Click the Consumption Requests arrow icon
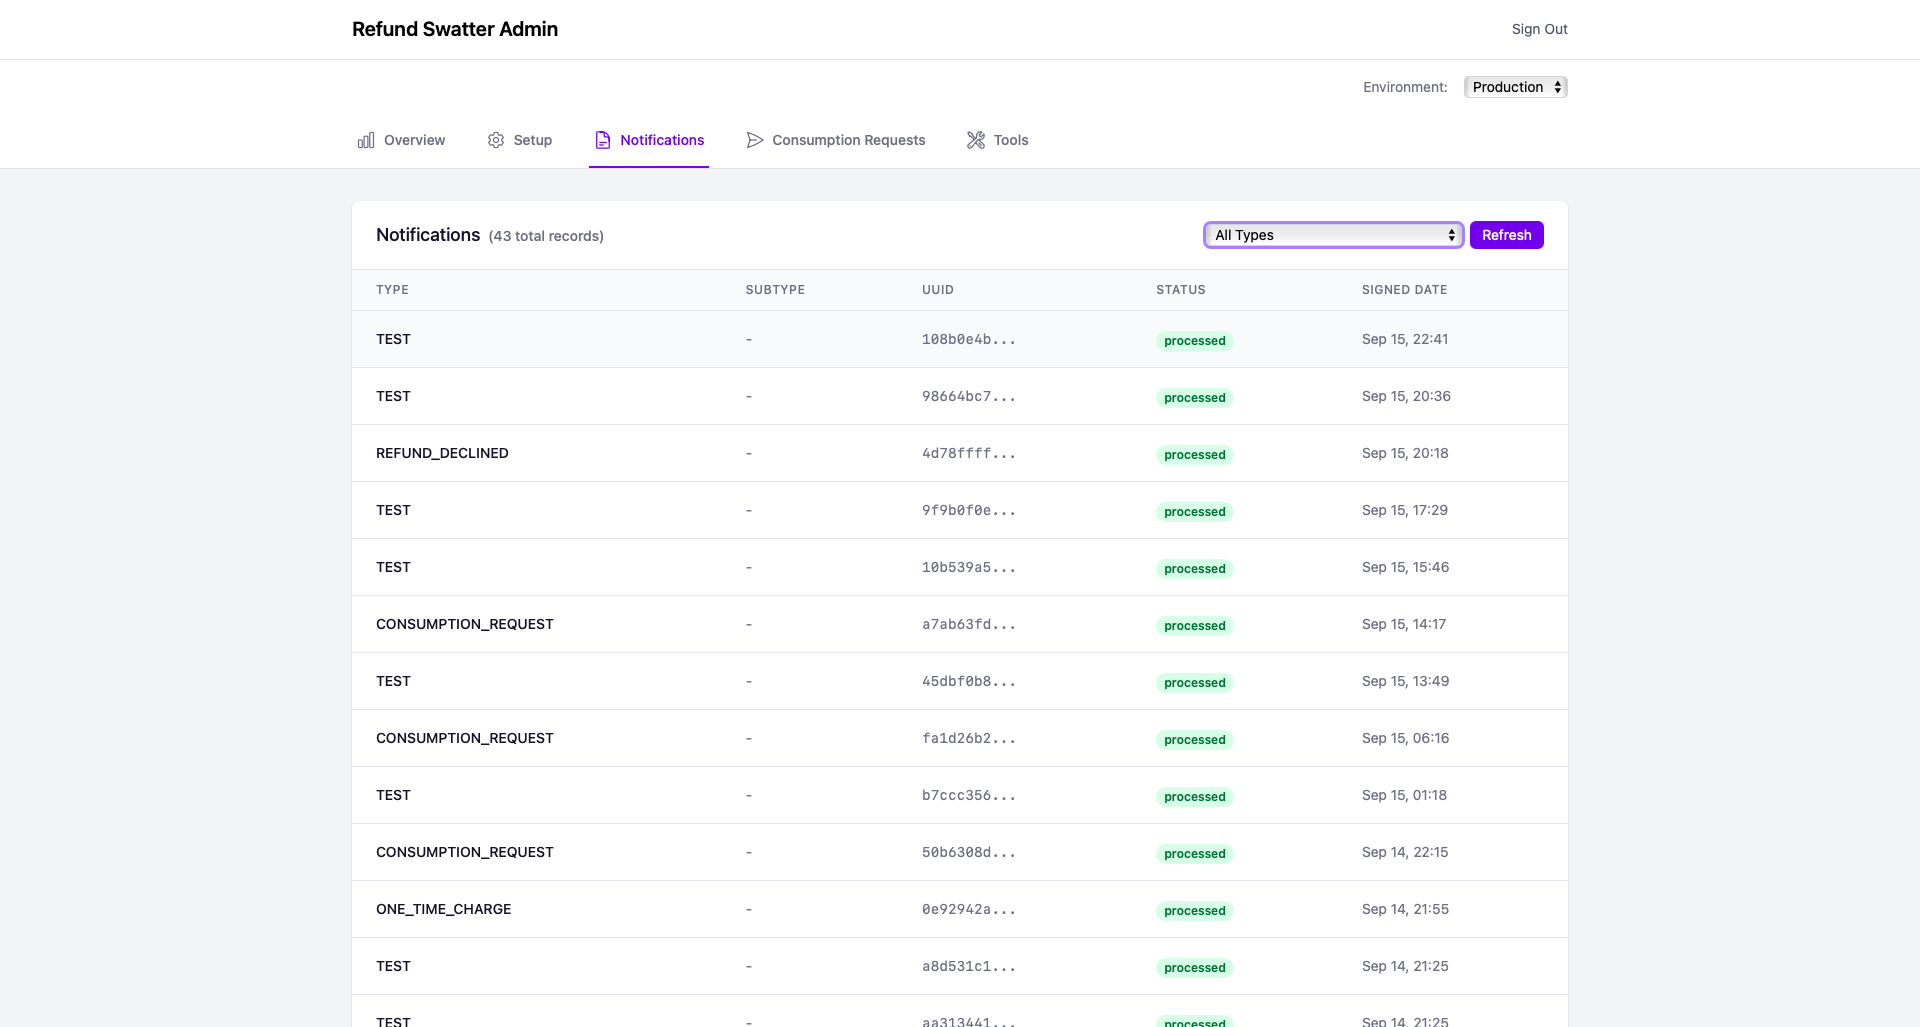1920x1027 pixels. pos(755,140)
